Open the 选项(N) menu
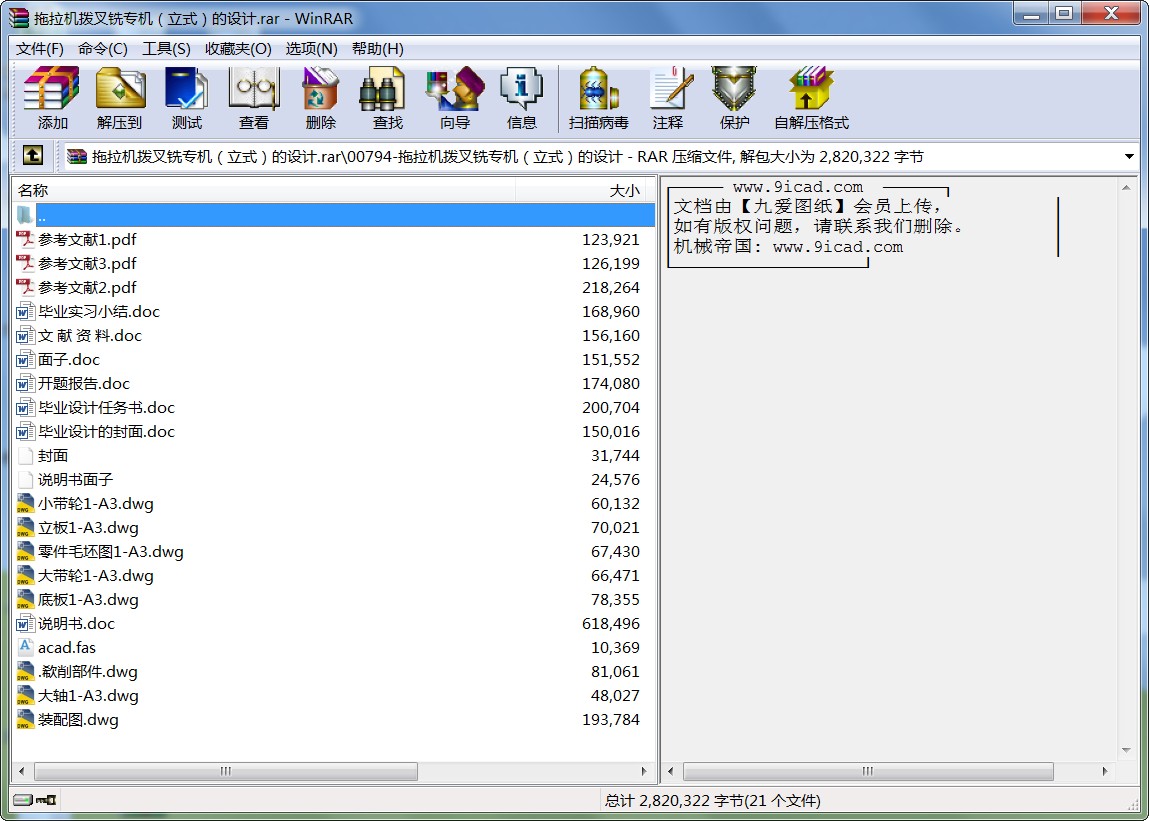Image resolution: width=1149 pixels, height=821 pixels. (x=311, y=49)
